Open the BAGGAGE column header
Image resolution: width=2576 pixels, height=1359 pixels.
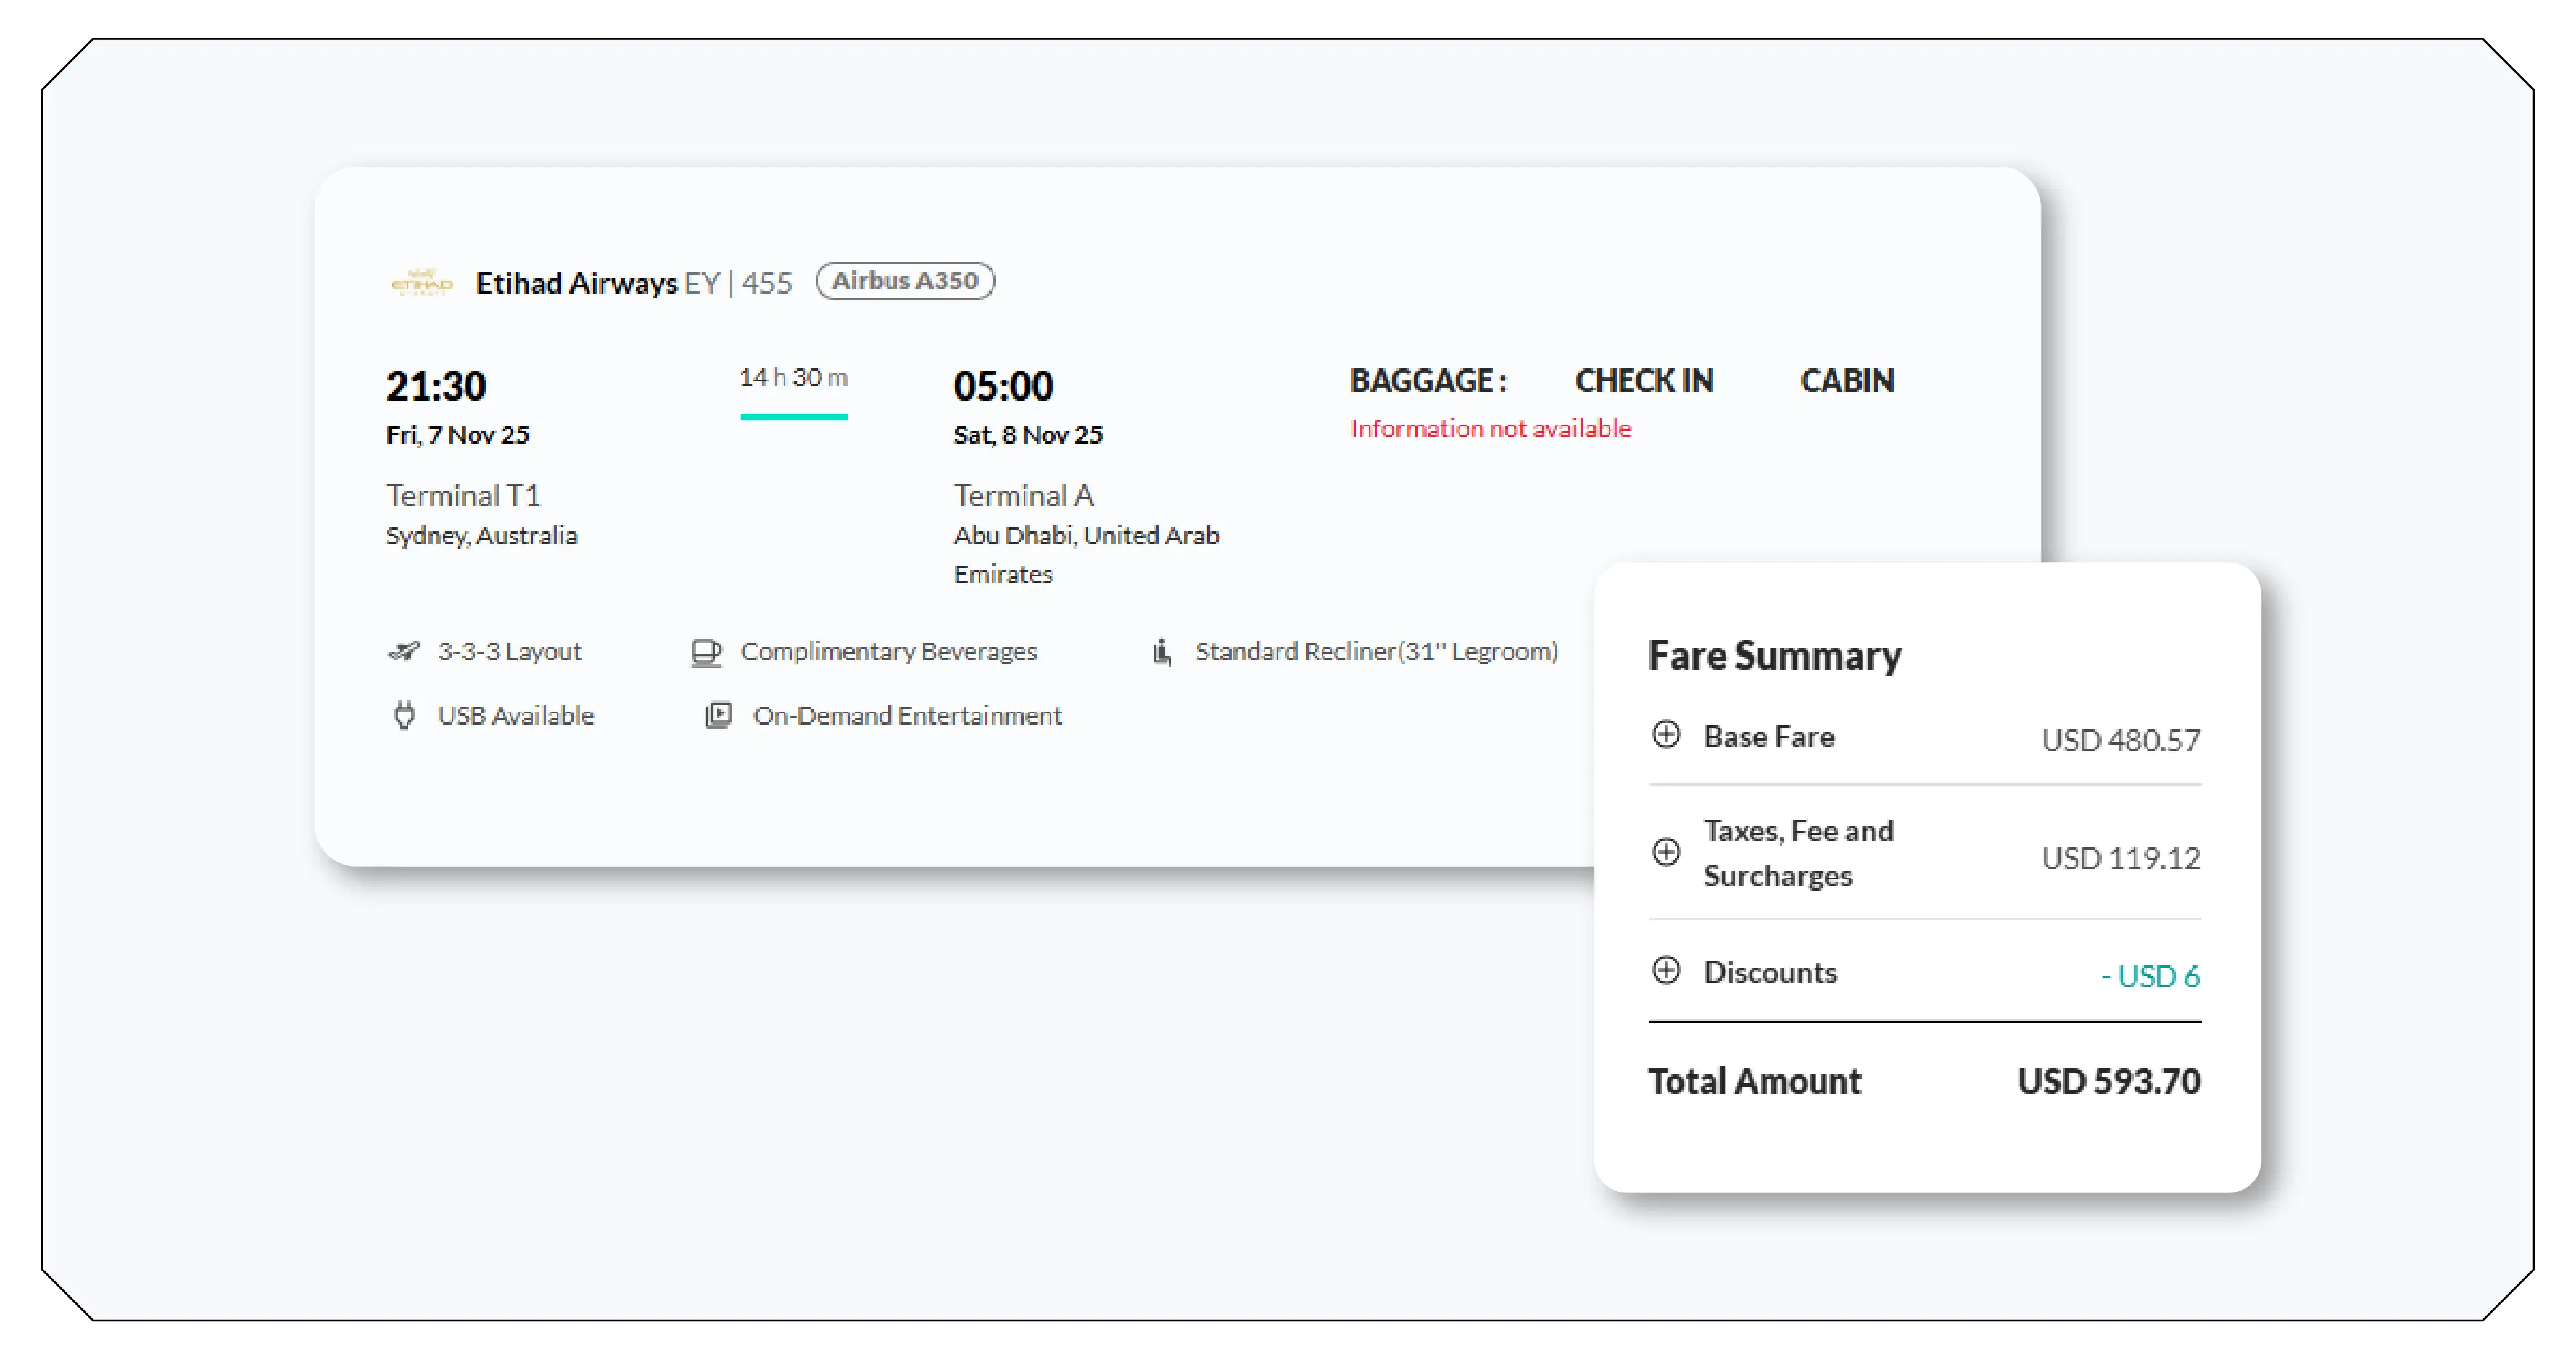[x=1428, y=381]
